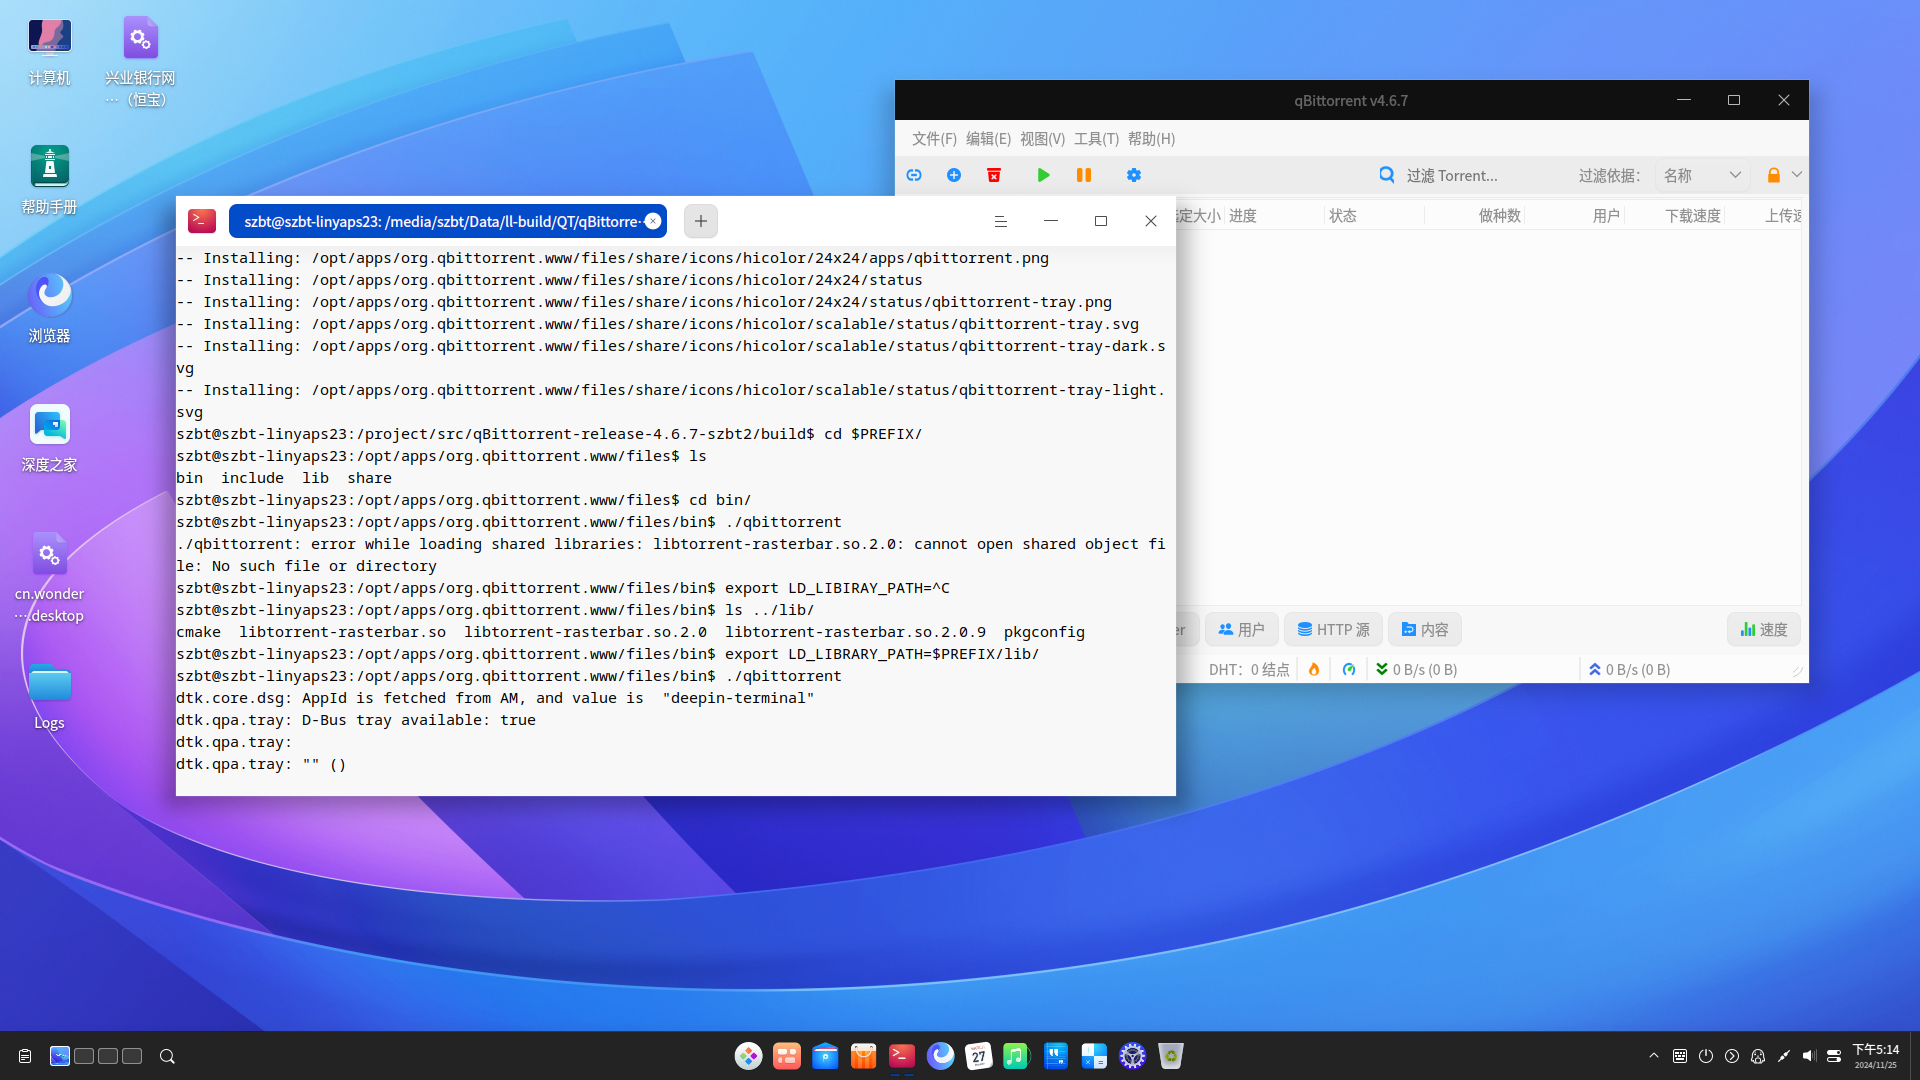Image resolution: width=1920 pixels, height=1080 pixels.
Task: Sort by the 做种数 column header
Action: (1475, 216)
